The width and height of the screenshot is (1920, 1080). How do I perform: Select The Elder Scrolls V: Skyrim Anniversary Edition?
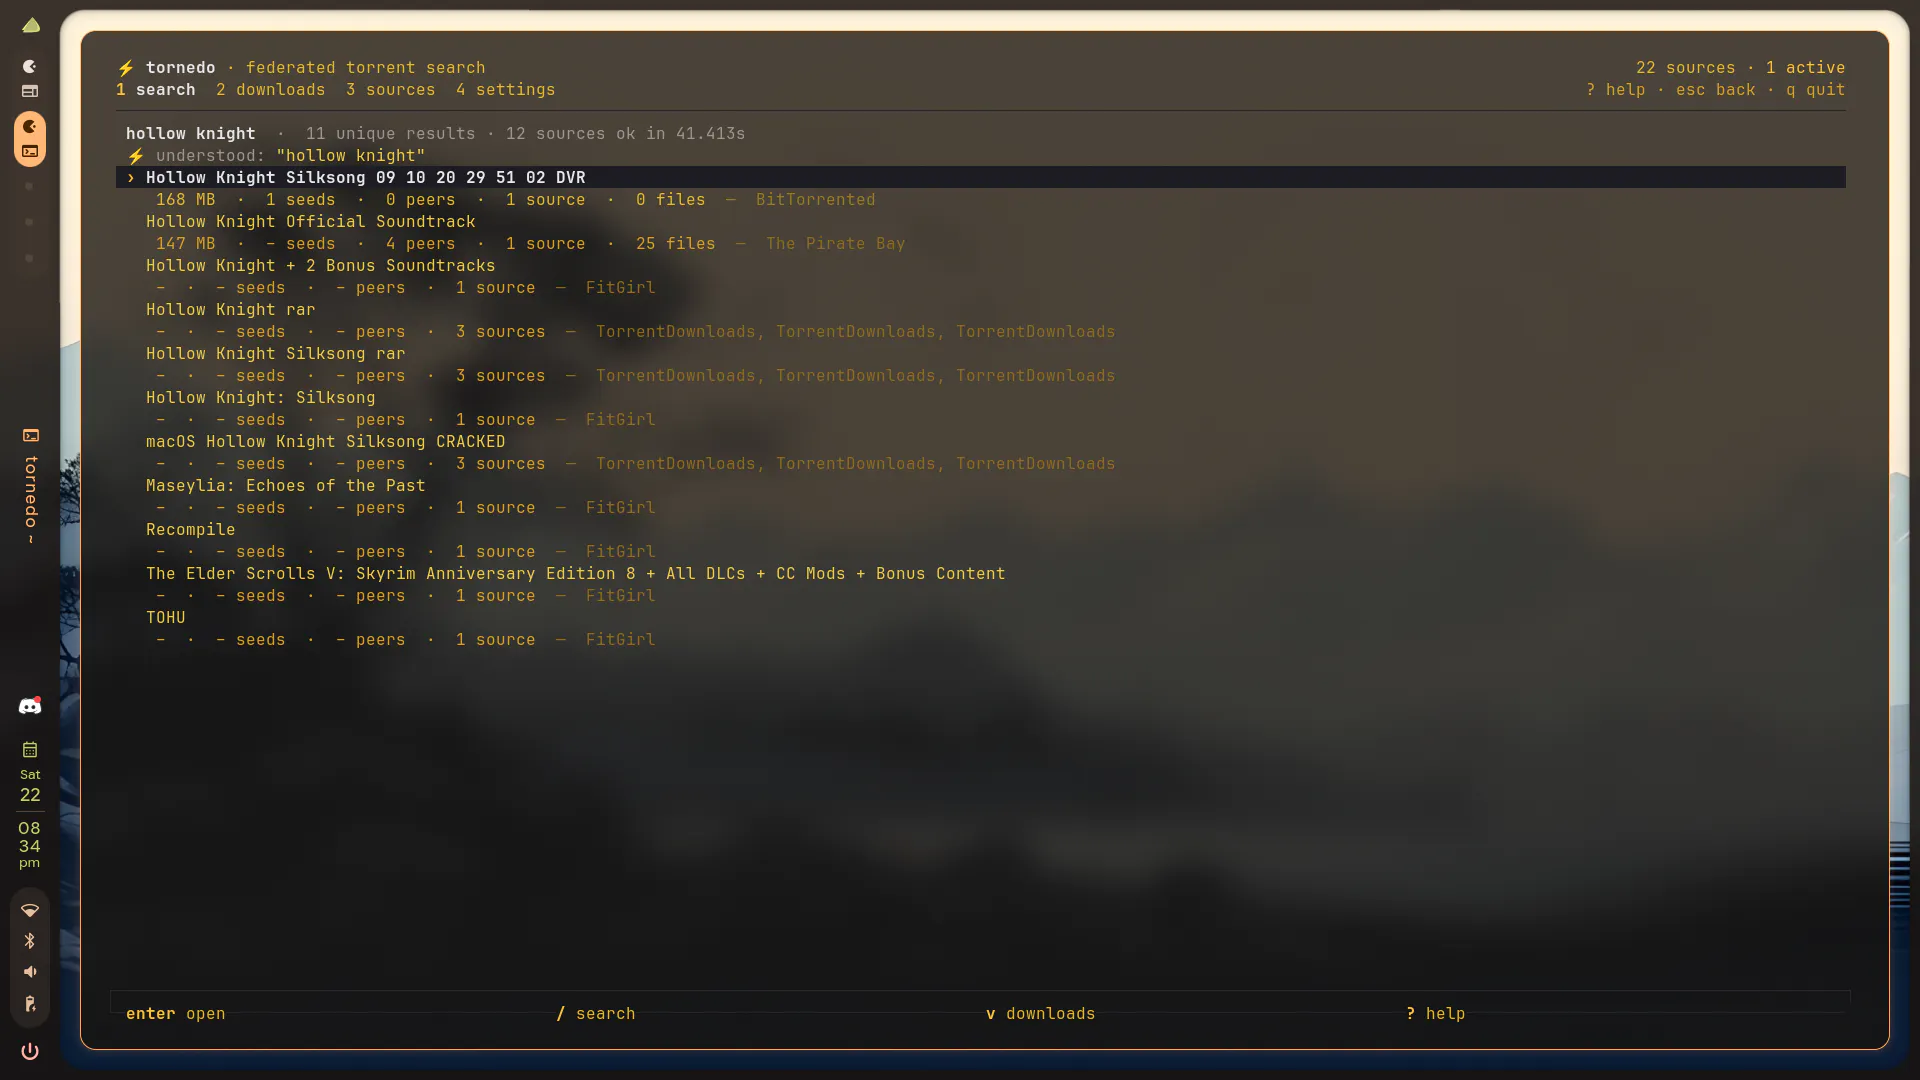click(576, 574)
